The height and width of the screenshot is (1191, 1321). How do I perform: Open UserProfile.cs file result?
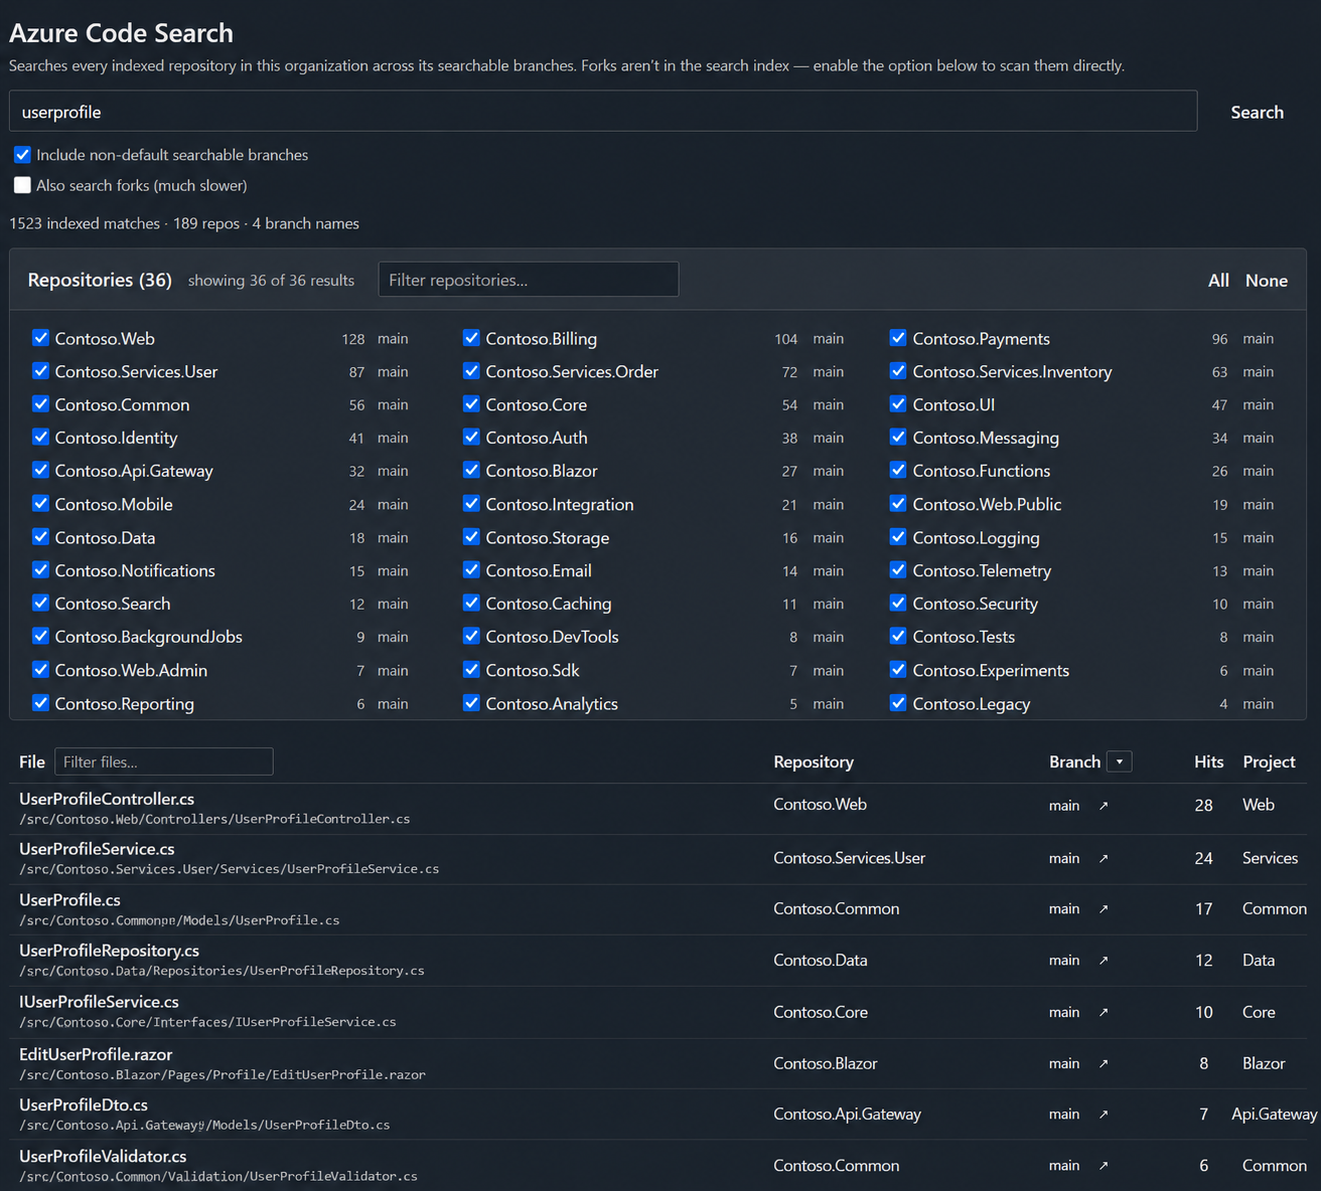pos(70,900)
